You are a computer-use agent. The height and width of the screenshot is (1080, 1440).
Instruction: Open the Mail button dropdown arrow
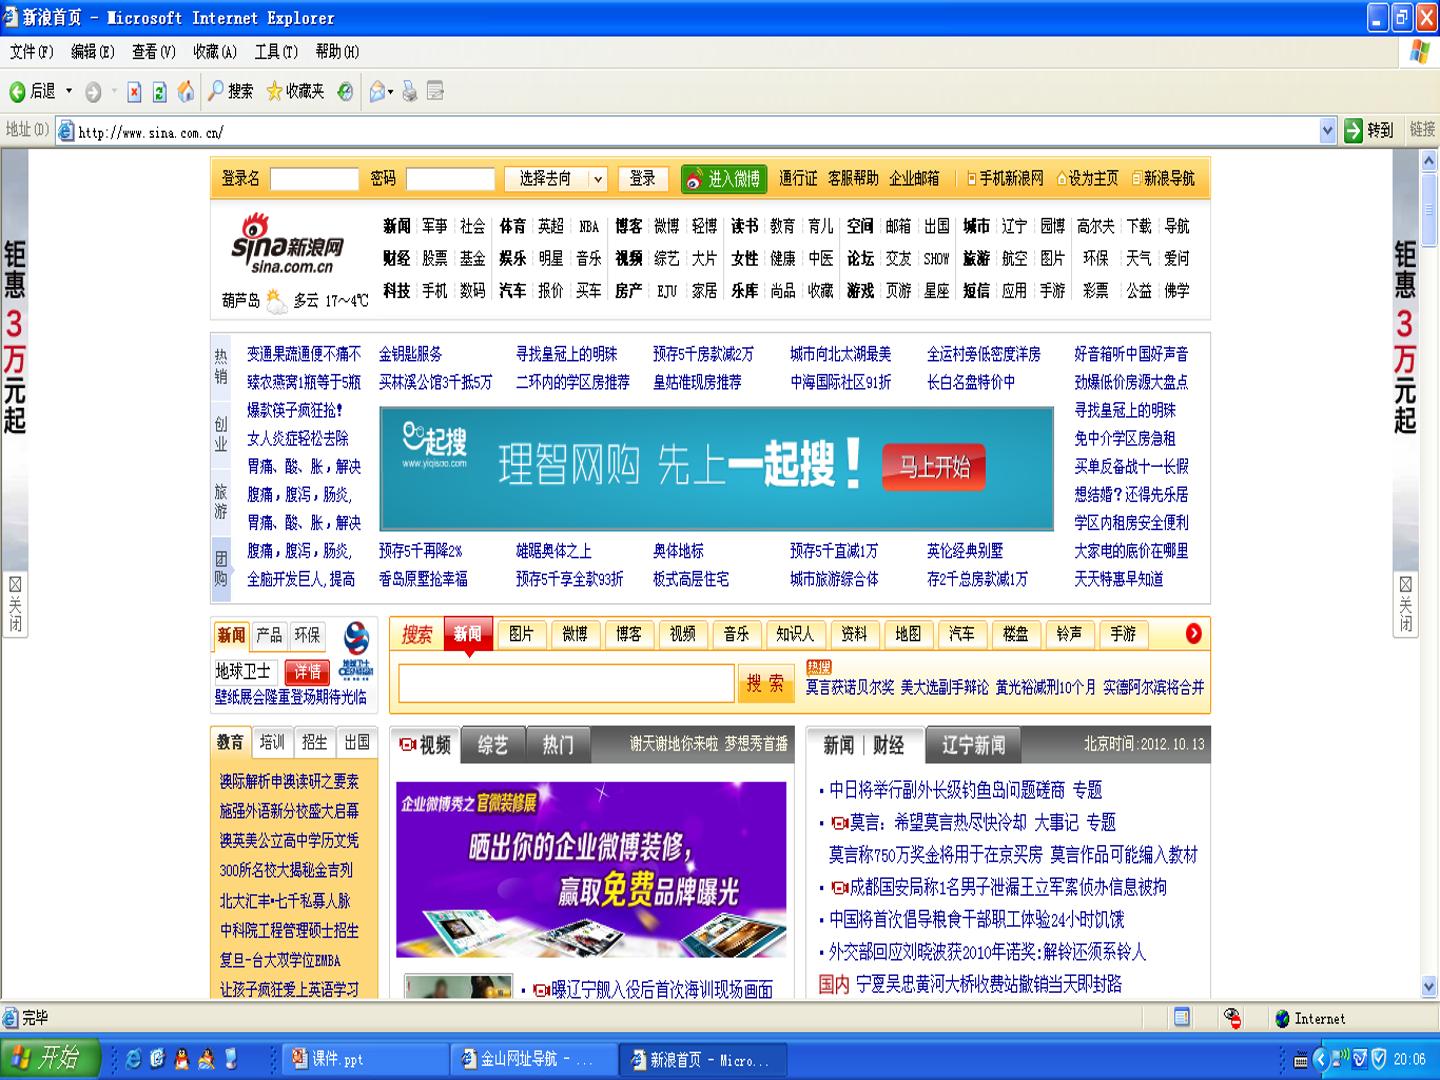[x=390, y=92]
